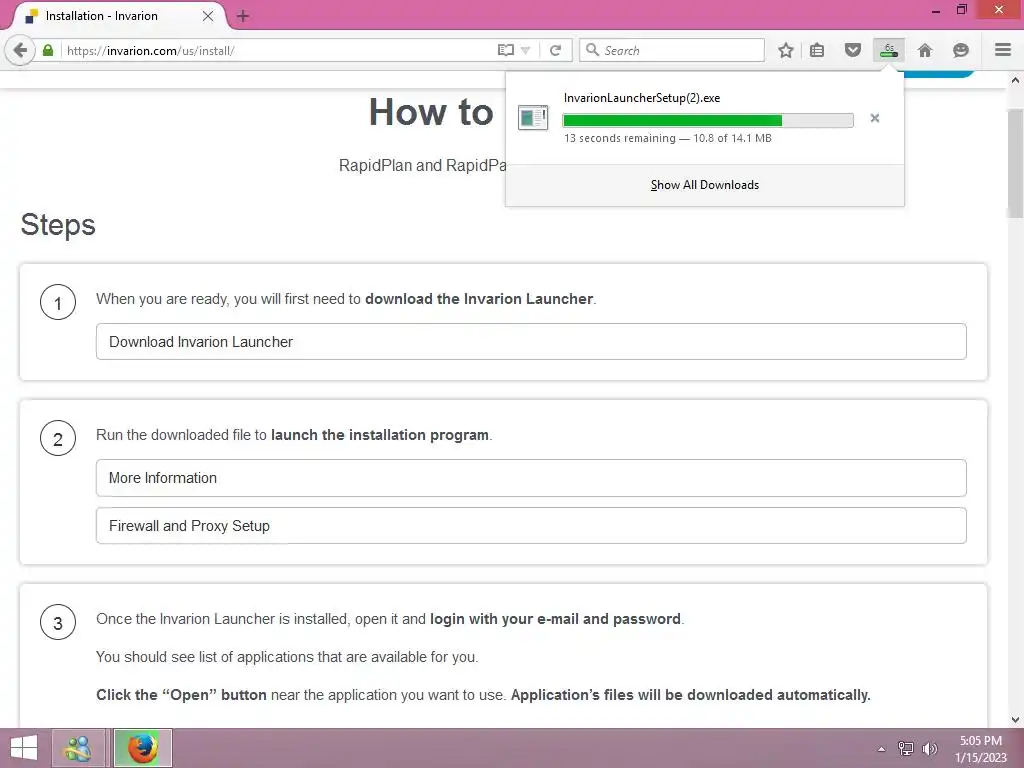Close the Installation - Invarion tab
Viewport: 1024px width, 768px height.
(x=208, y=16)
